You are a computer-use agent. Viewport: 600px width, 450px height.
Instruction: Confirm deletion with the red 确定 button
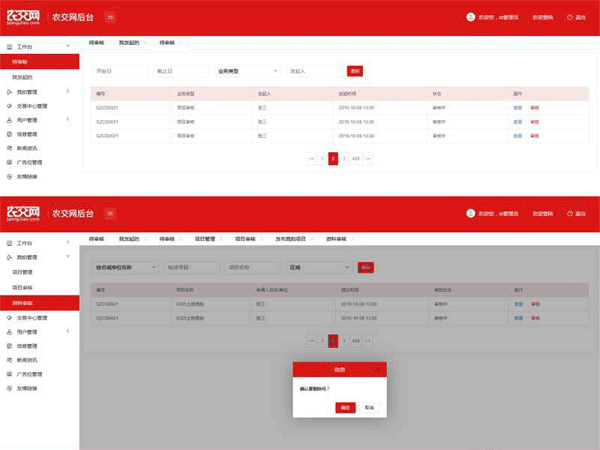(344, 408)
